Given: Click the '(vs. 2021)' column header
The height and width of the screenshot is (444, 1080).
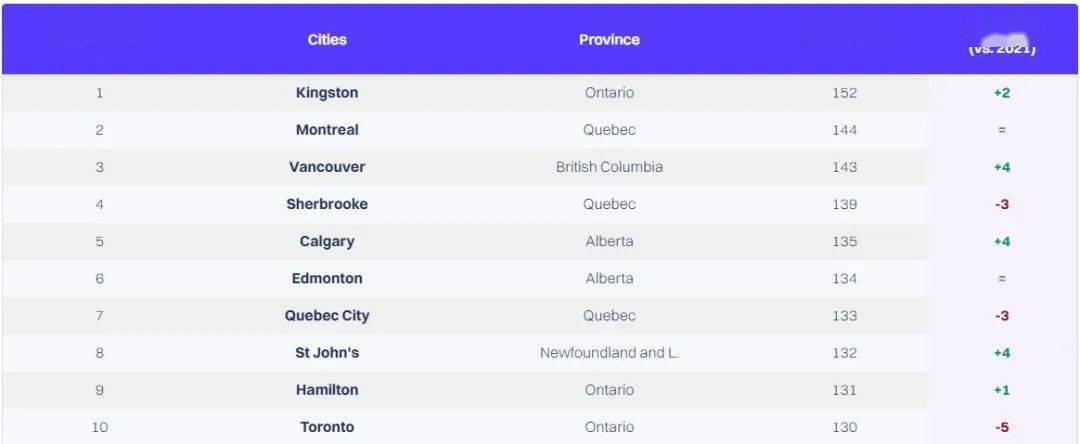Looking at the screenshot, I should (x=1001, y=48).
